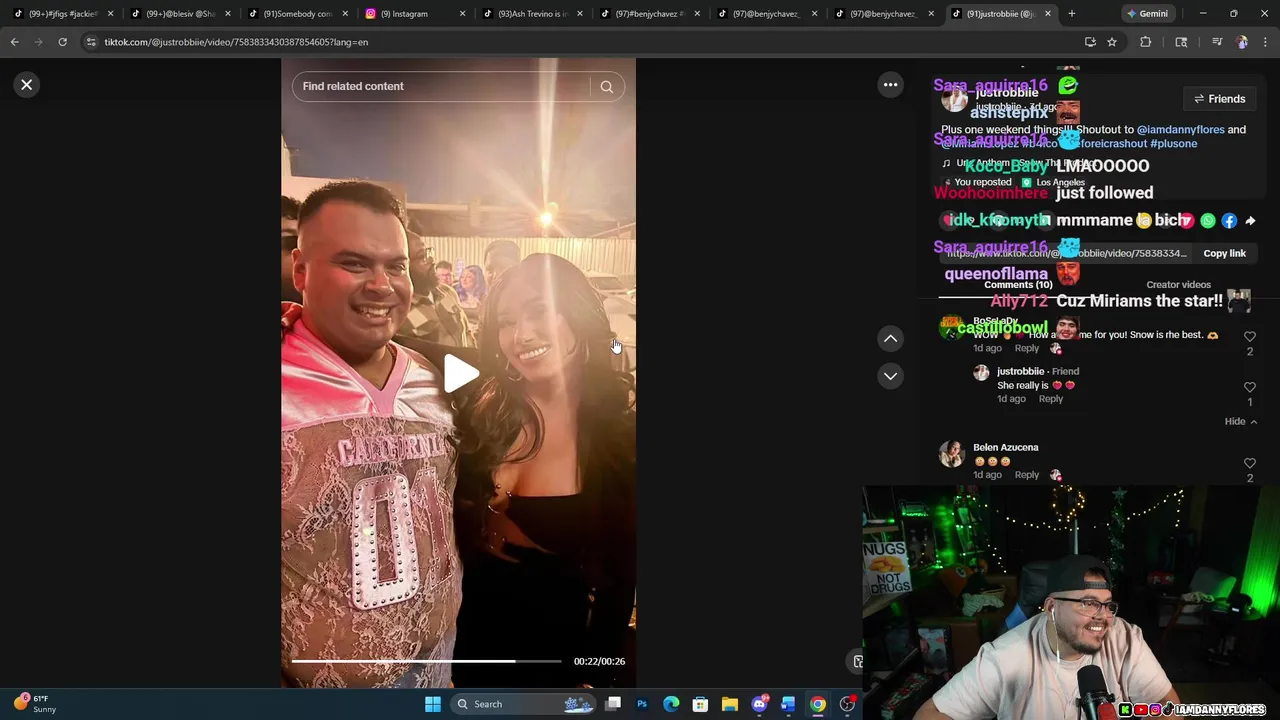
Task: Seek on the video progress bar
Action: [426, 661]
